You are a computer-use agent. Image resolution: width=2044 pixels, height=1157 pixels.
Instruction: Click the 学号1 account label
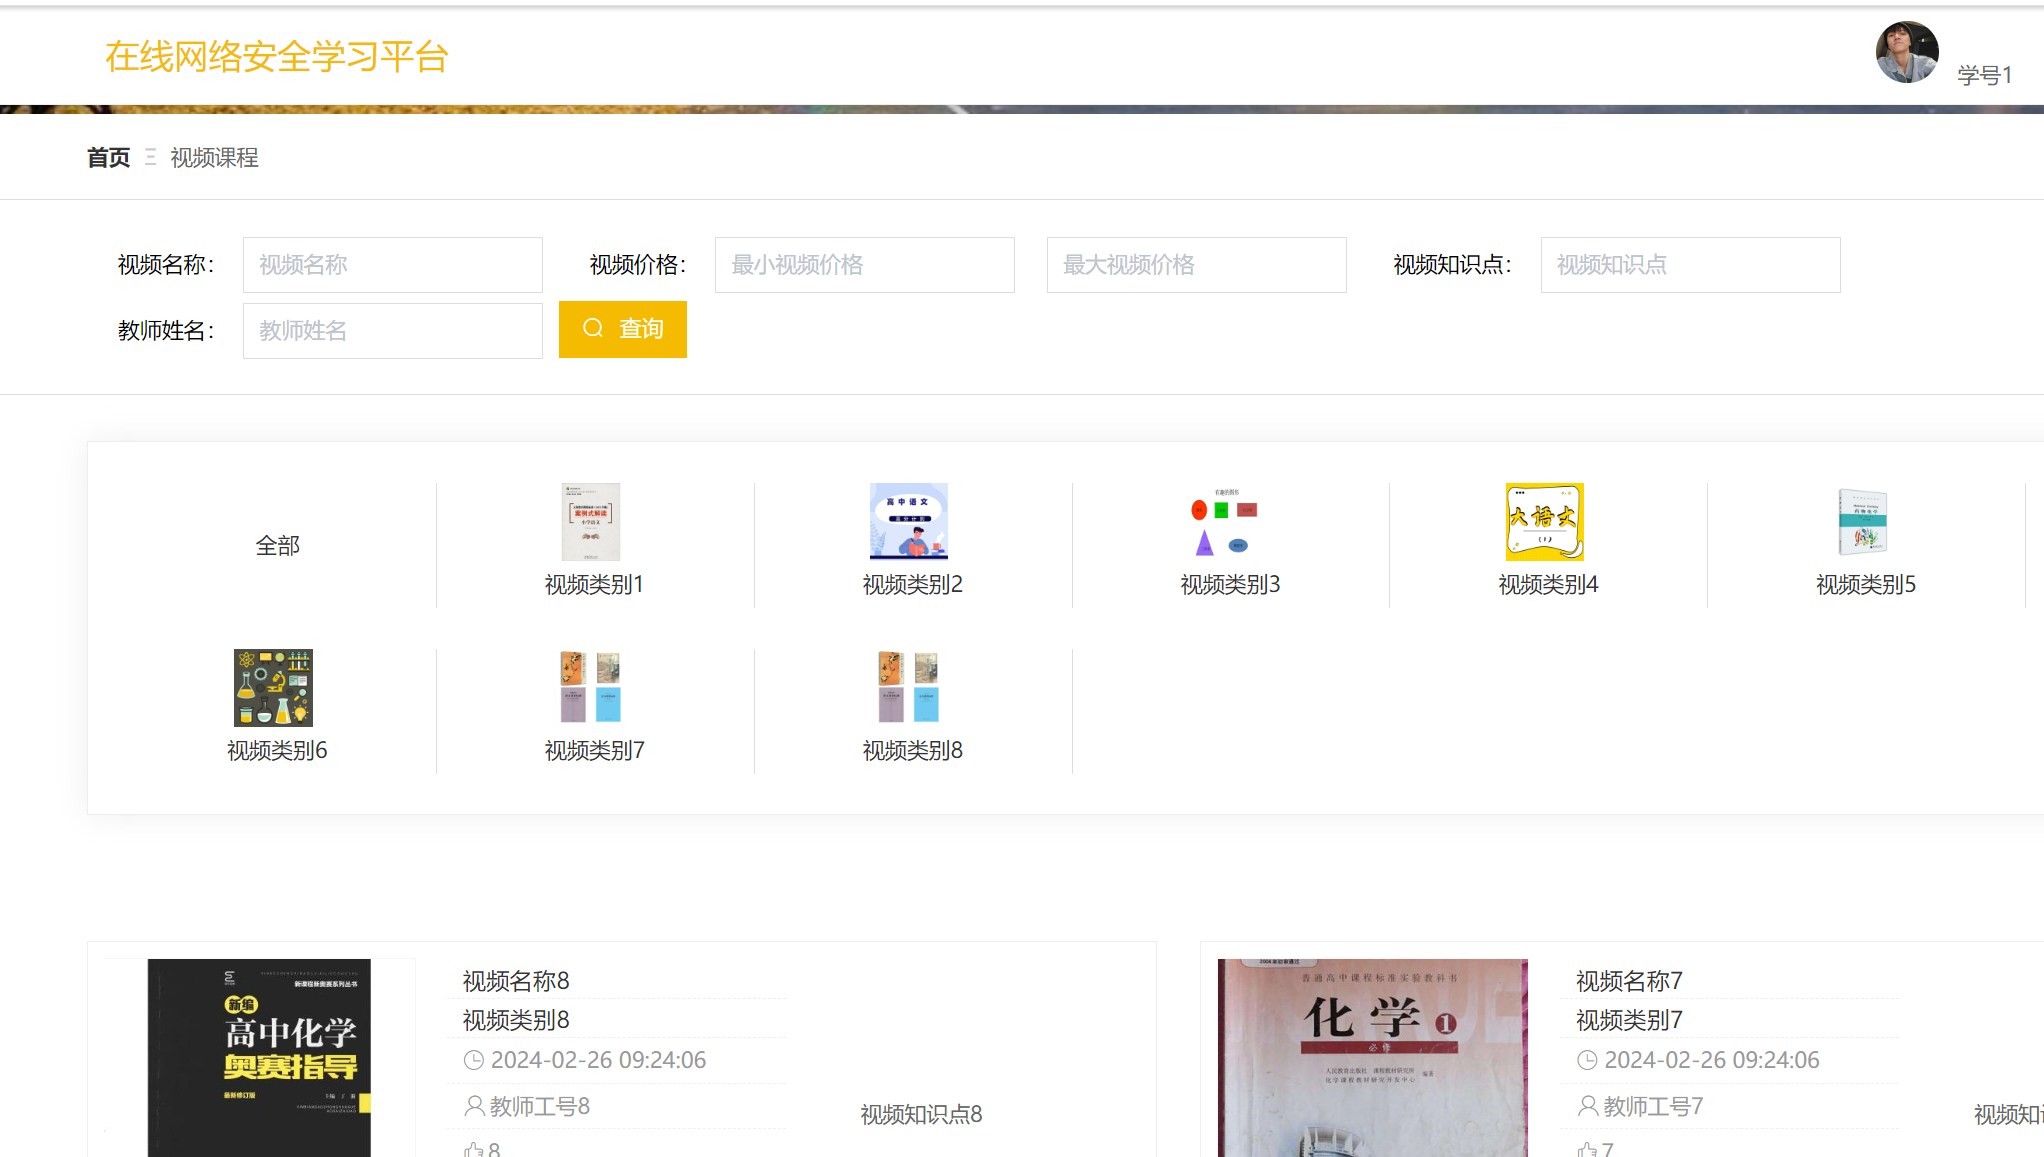pyautogui.click(x=1985, y=75)
